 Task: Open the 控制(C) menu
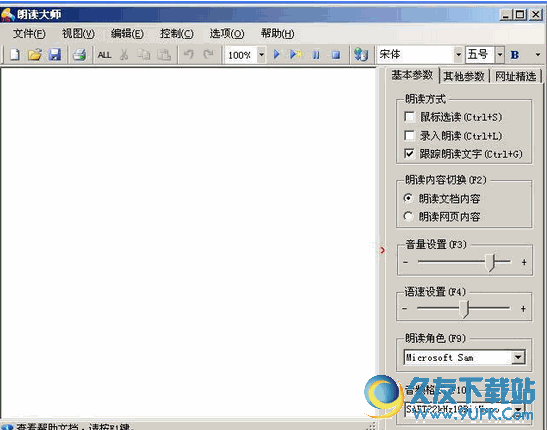[x=177, y=34]
